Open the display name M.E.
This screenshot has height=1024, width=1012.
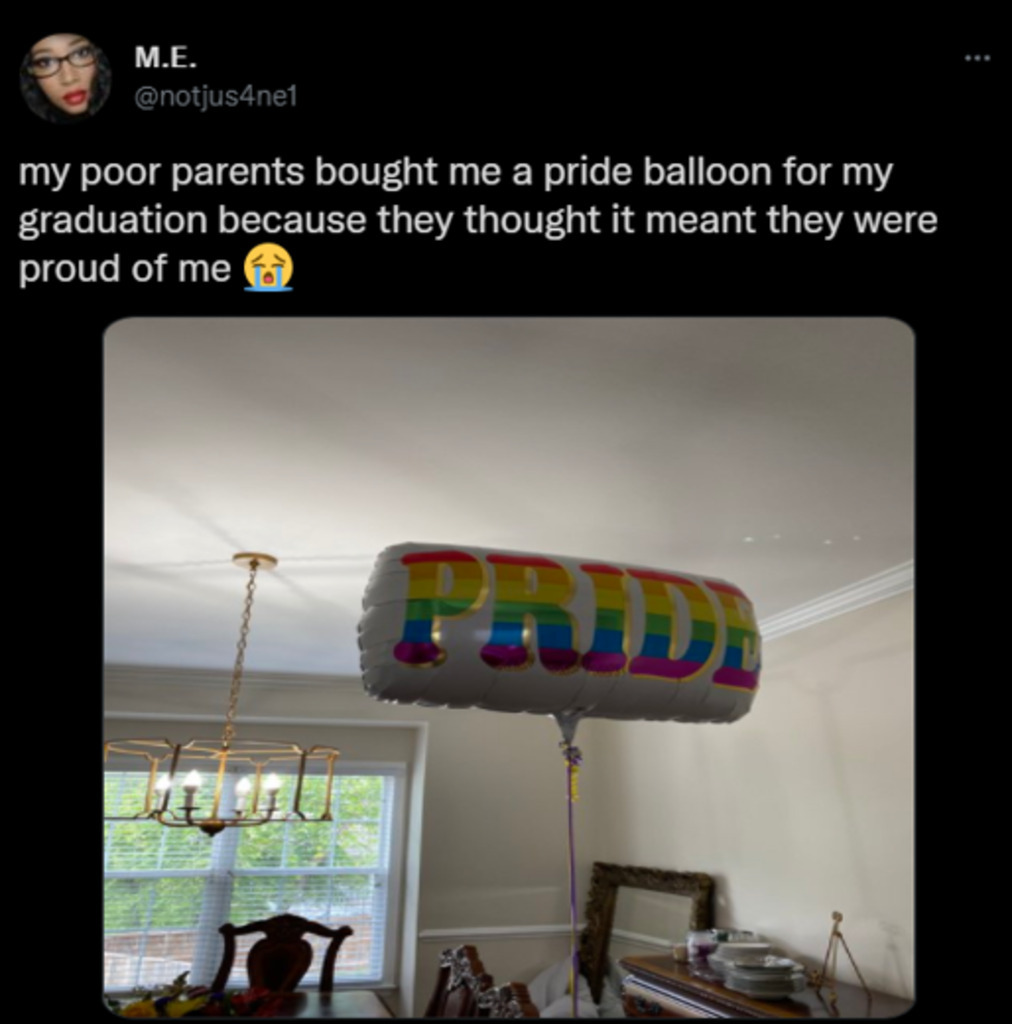click(x=165, y=59)
